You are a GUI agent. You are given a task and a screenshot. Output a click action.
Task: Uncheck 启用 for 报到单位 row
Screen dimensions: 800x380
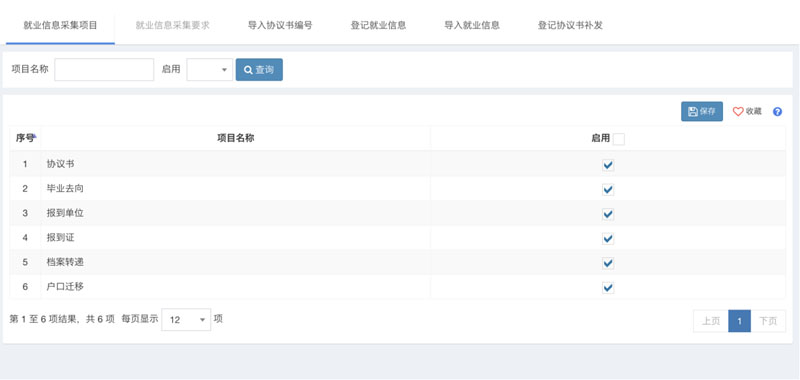coord(608,214)
